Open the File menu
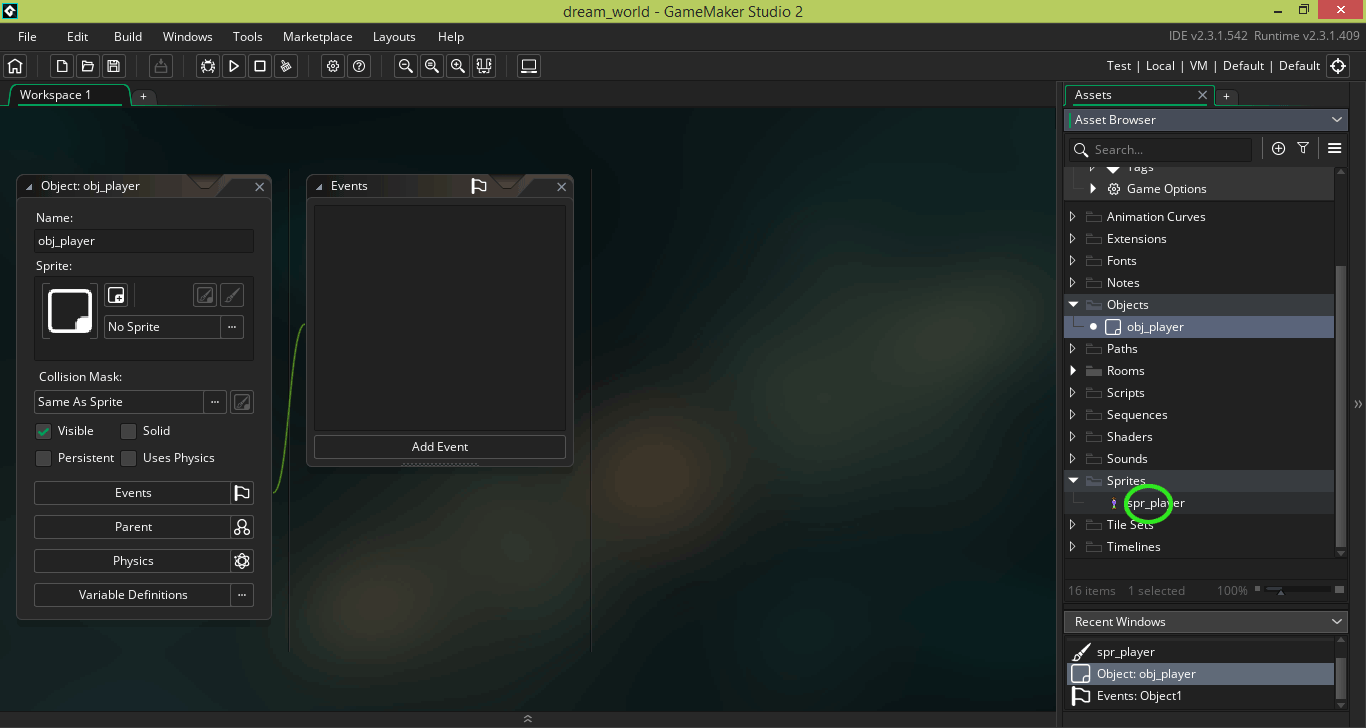Screen dimensions: 1366x728 coord(27,37)
